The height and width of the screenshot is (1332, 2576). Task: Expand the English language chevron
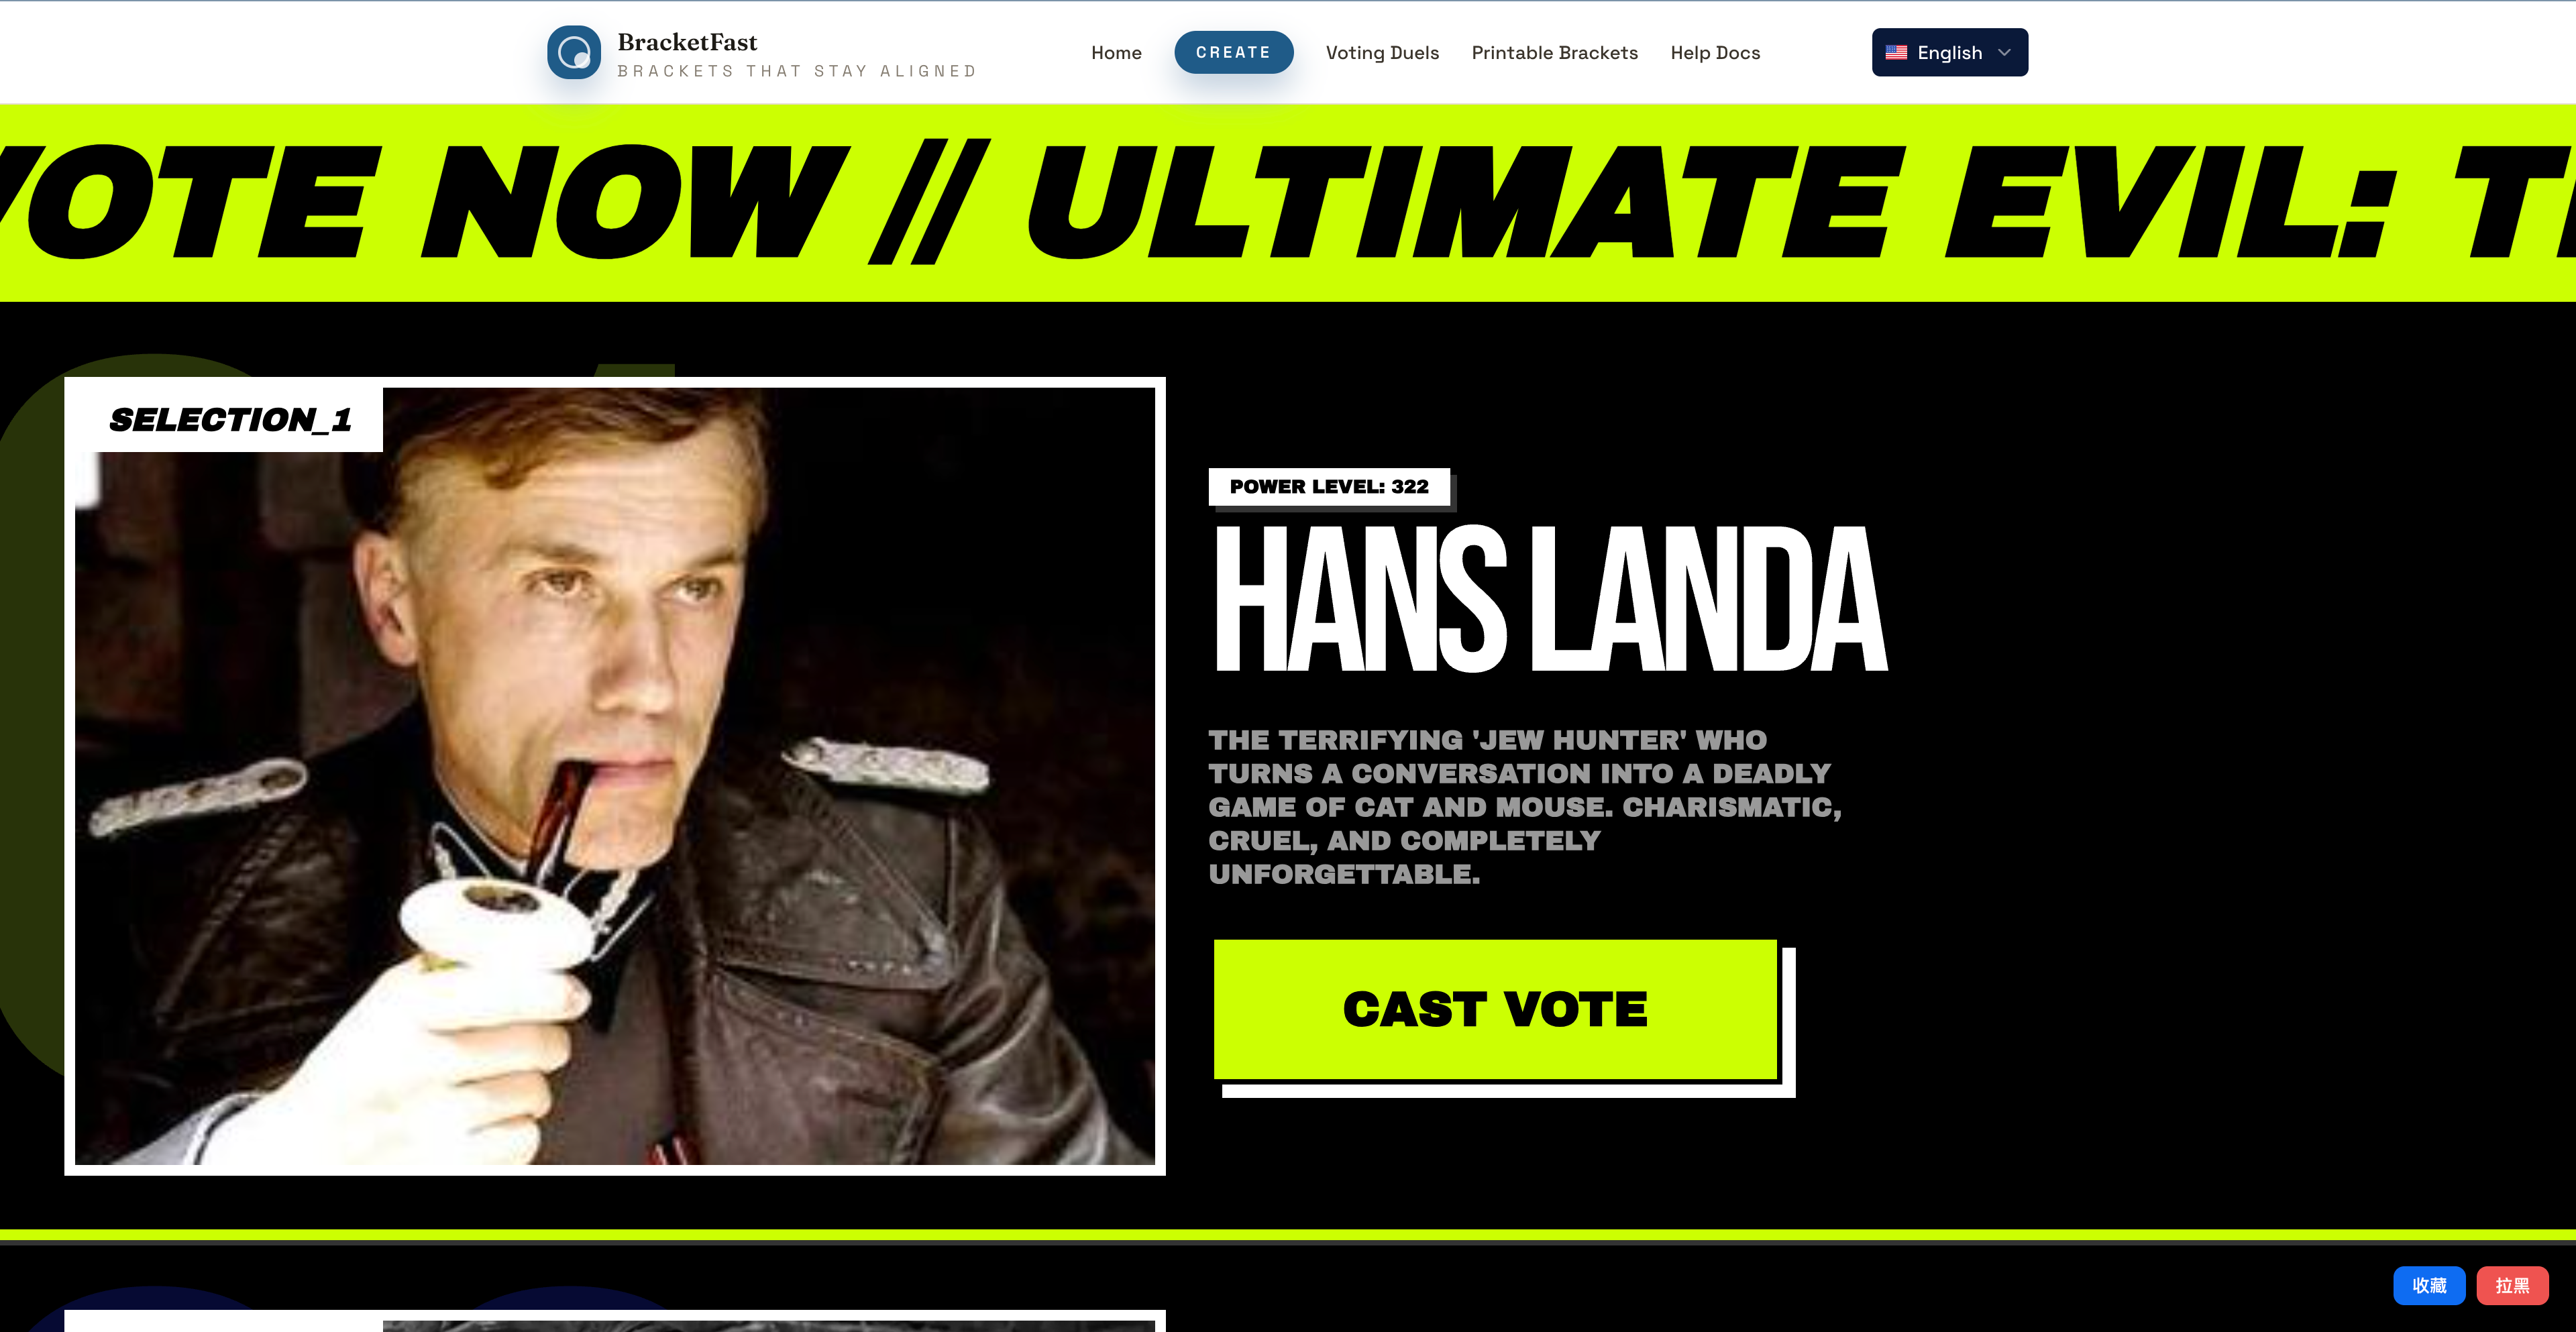pyautogui.click(x=2004, y=52)
